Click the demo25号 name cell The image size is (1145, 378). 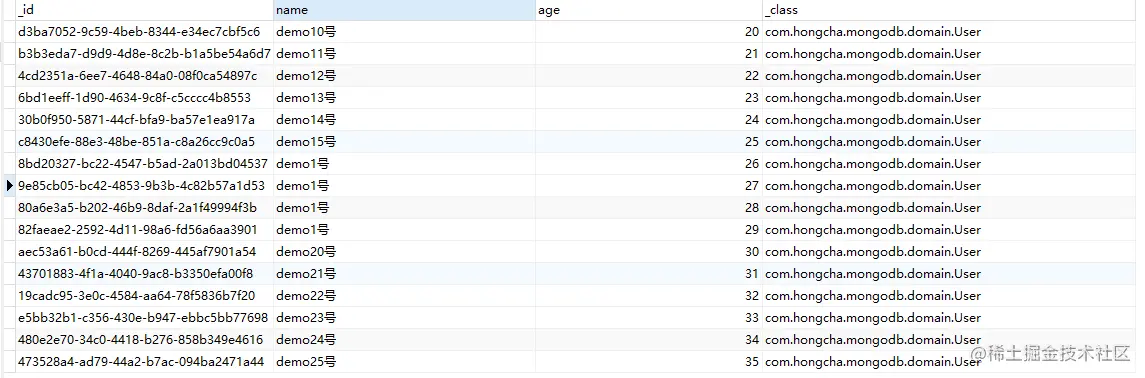point(404,361)
